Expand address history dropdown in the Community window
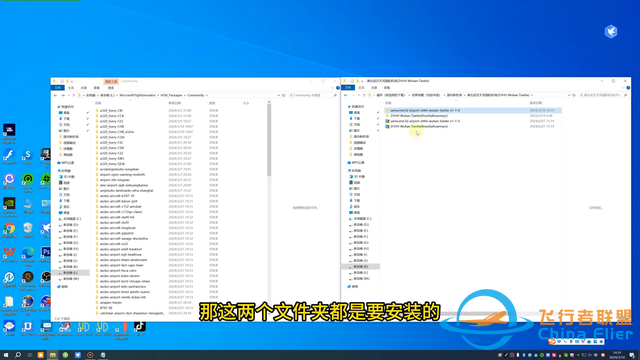This screenshot has width=640, height=360. pyautogui.click(x=279, y=95)
